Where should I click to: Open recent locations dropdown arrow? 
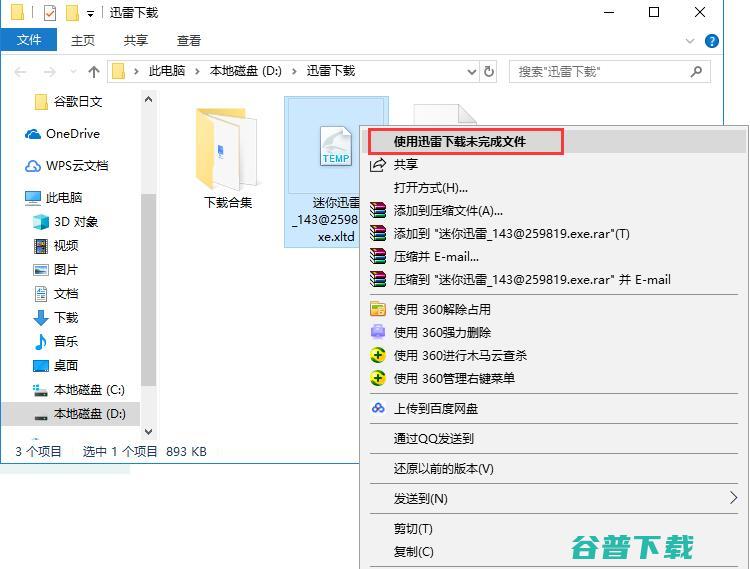point(73,72)
